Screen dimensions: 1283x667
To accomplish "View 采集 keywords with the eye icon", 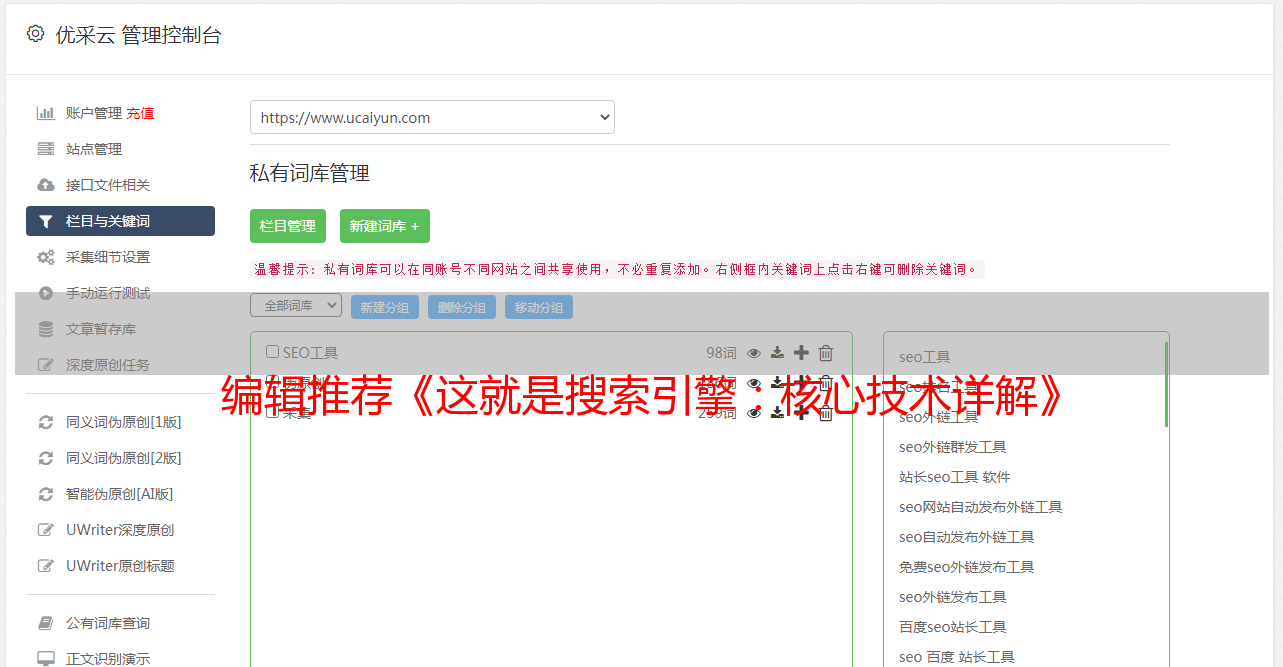I will coord(754,412).
